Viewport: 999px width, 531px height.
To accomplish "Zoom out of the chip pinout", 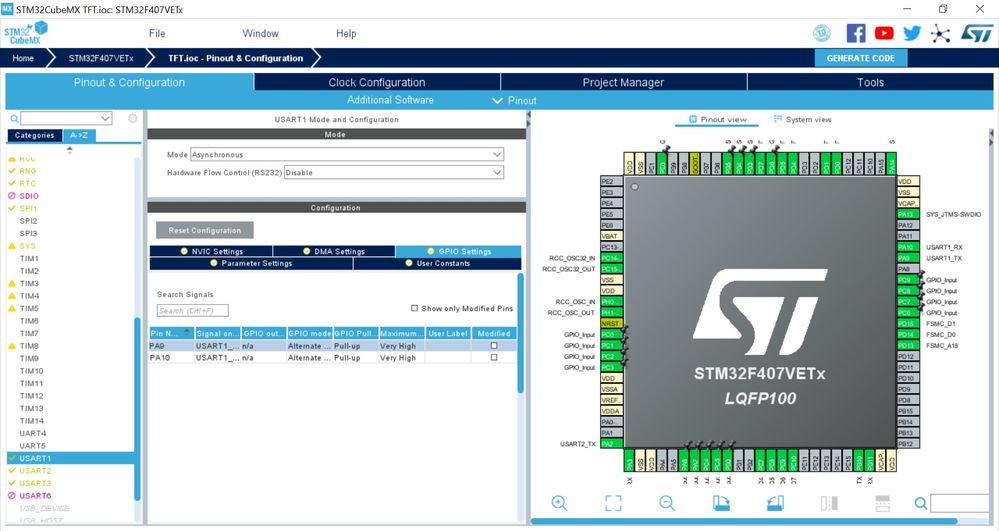I will [x=667, y=503].
